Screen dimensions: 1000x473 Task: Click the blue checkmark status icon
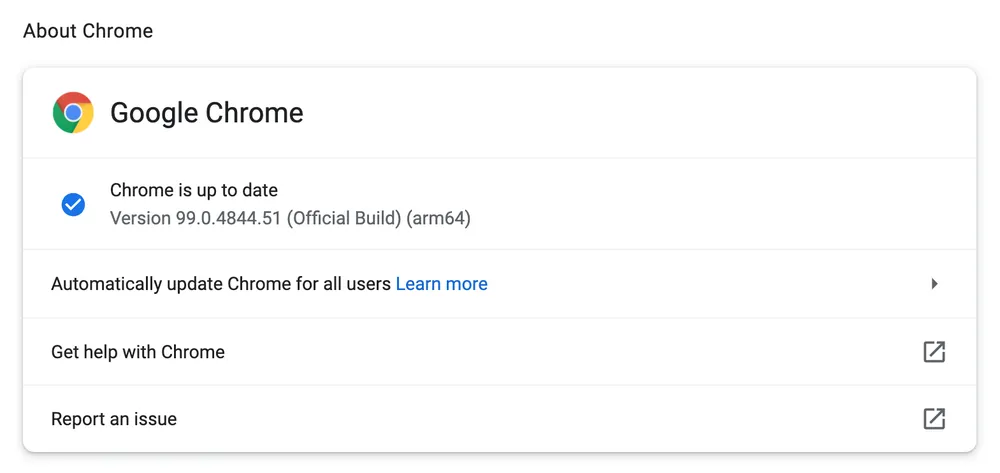73,204
